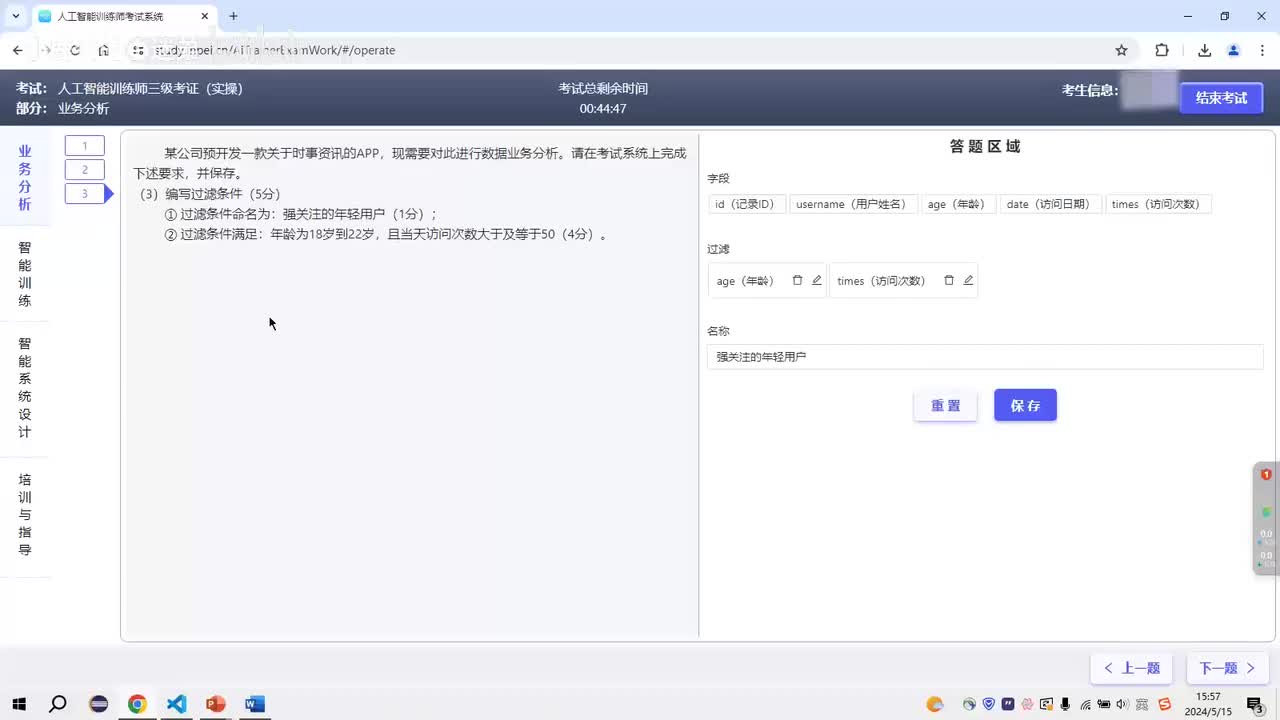The height and width of the screenshot is (720, 1280).
Task: Switch to 智能训练 section
Action: (x=25, y=274)
